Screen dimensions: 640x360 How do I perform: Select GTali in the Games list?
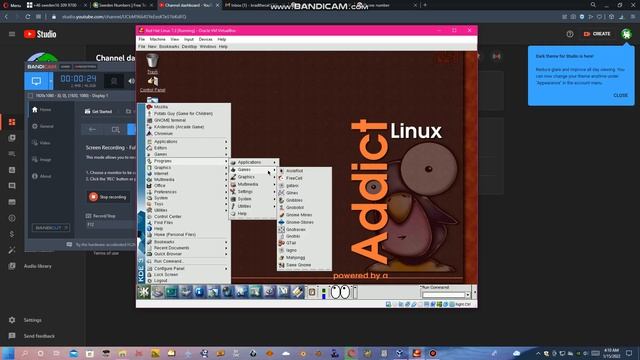coord(304,243)
